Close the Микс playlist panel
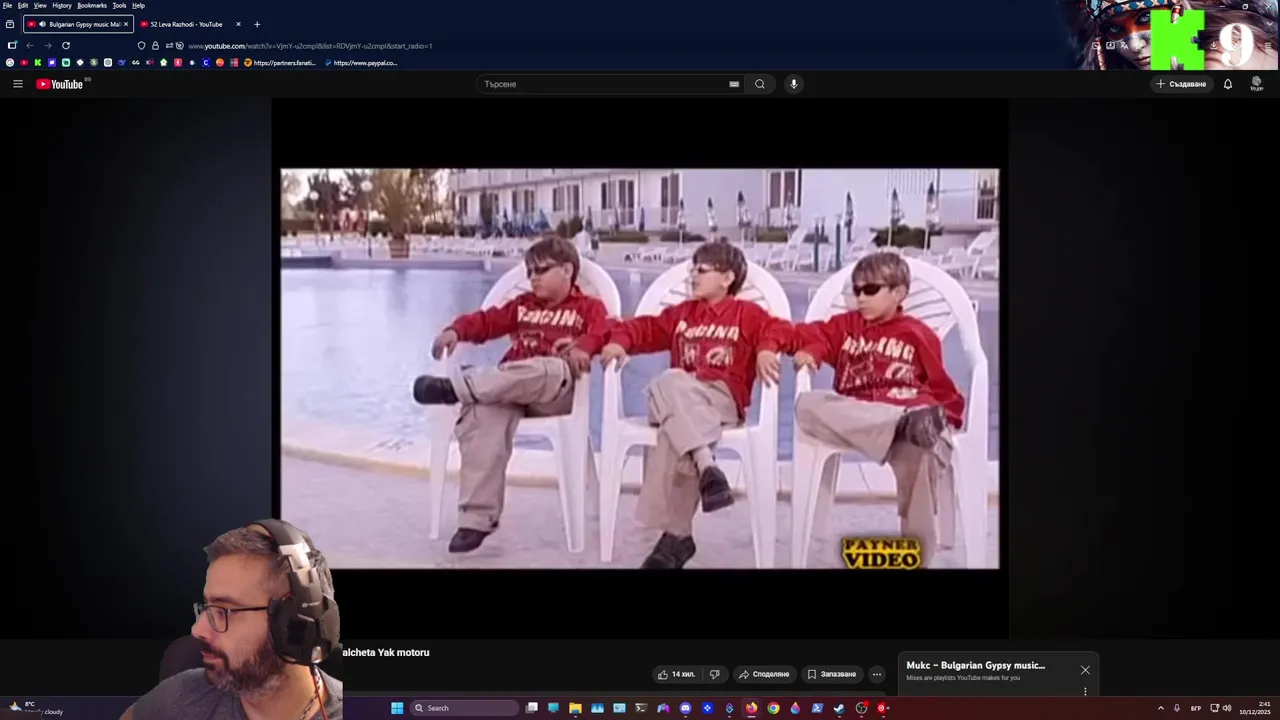The width and height of the screenshot is (1280, 720). (x=1085, y=670)
